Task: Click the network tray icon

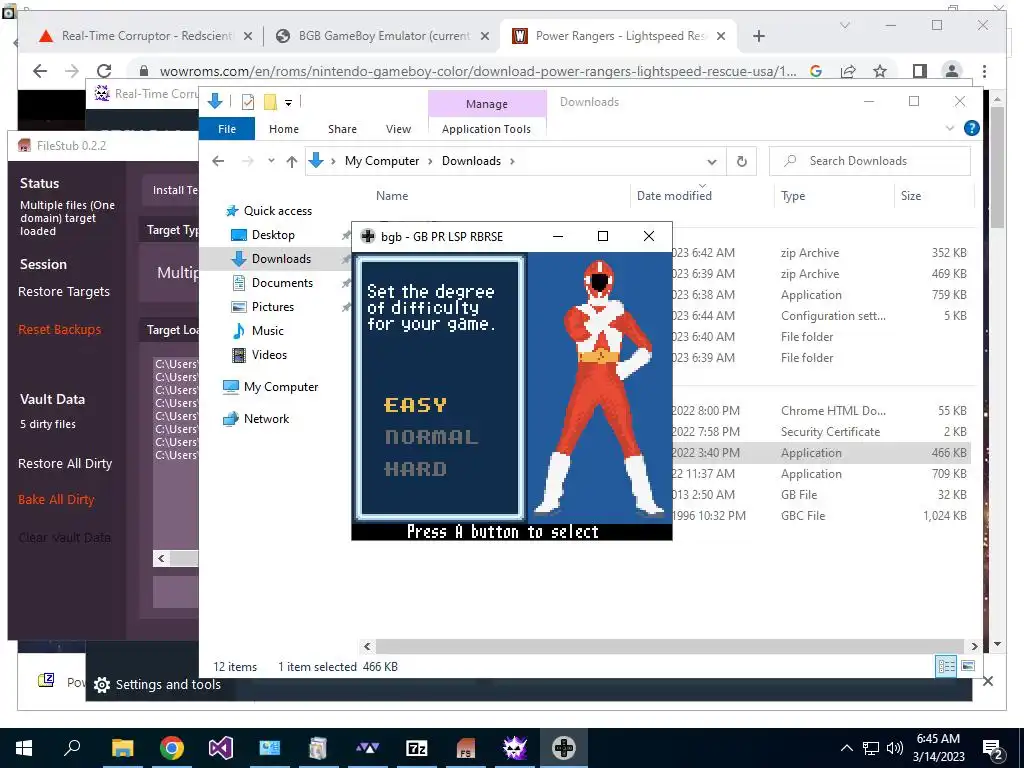Action: coord(871,748)
